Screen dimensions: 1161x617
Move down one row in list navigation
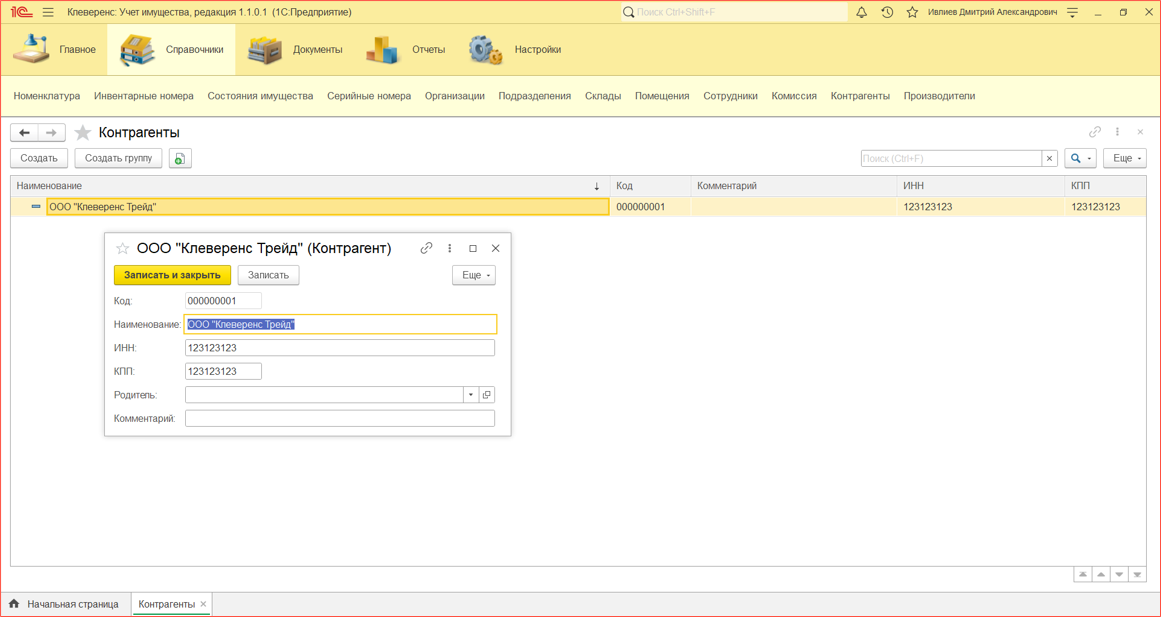[x=1119, y=574]
